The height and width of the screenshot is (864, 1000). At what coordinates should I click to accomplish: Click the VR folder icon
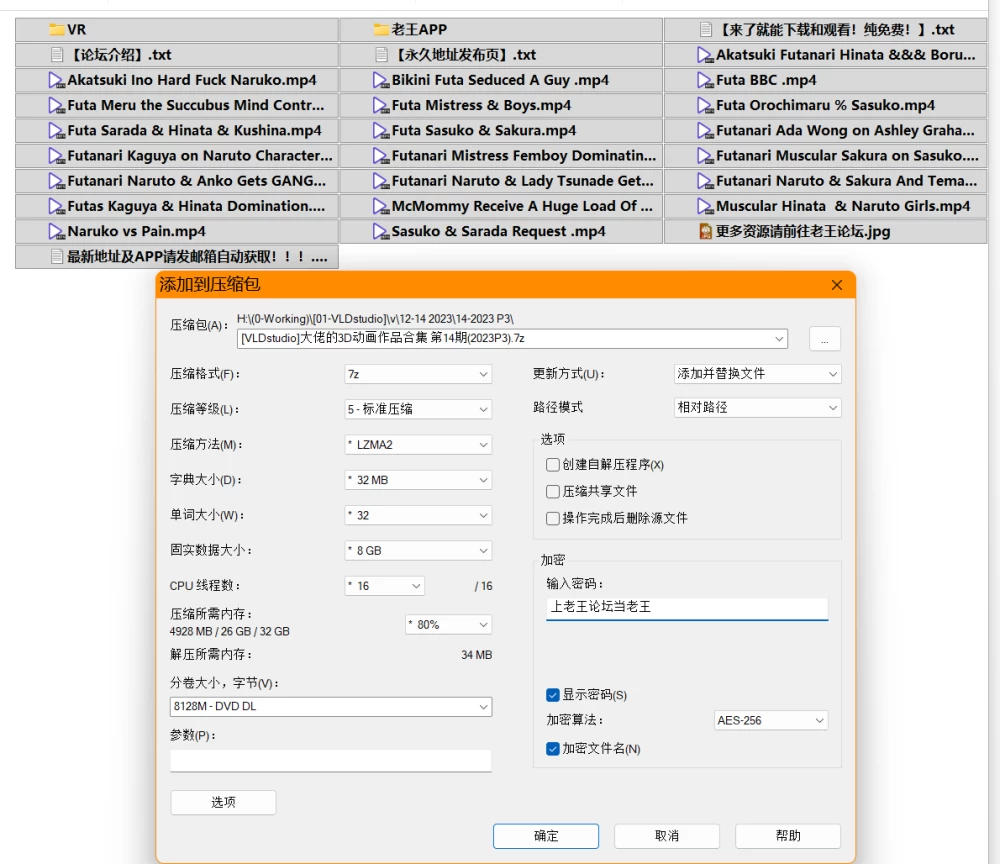(x=57, y=29)
